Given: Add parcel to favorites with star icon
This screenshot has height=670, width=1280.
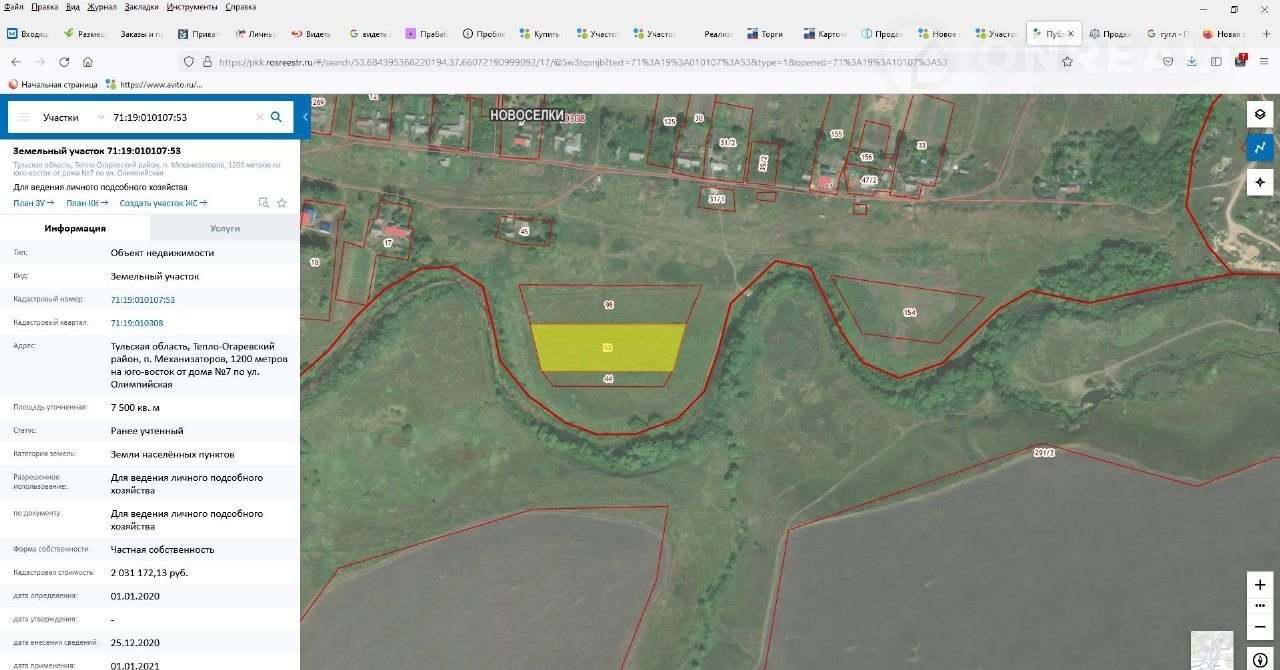Looking at the screenshot, I should 282,203.
